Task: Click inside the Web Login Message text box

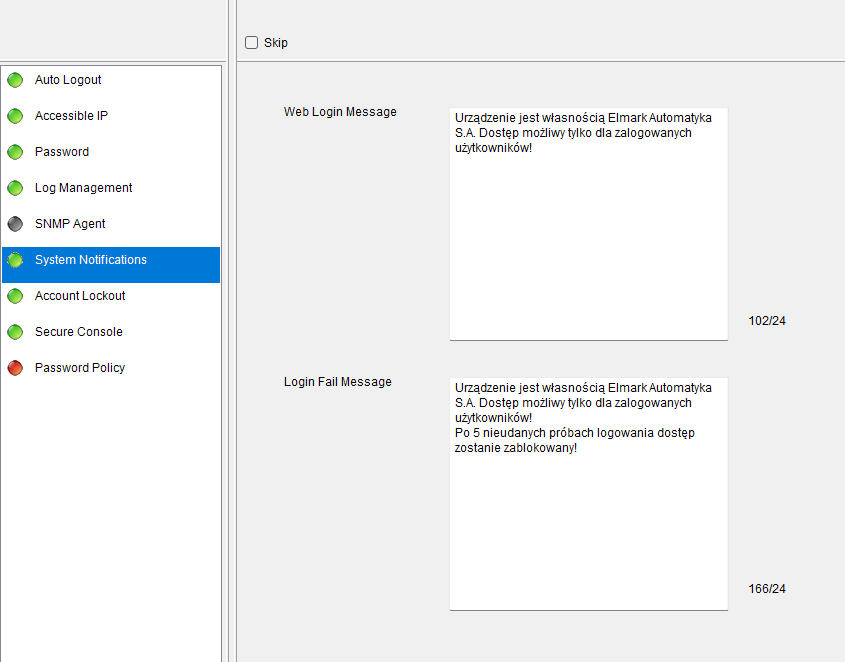Action: point(588,240)
